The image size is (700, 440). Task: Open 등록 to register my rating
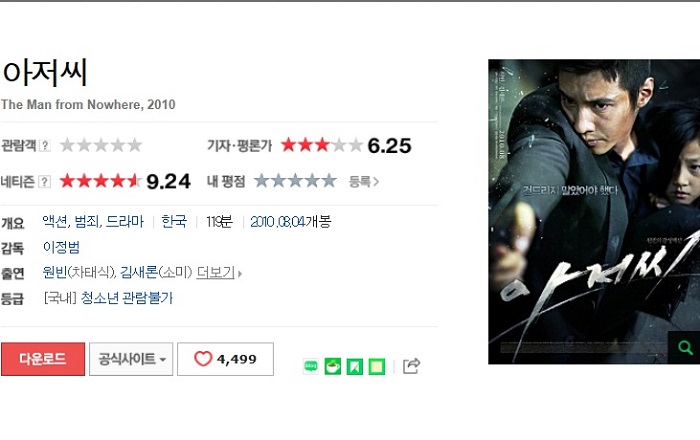point(364,182)
